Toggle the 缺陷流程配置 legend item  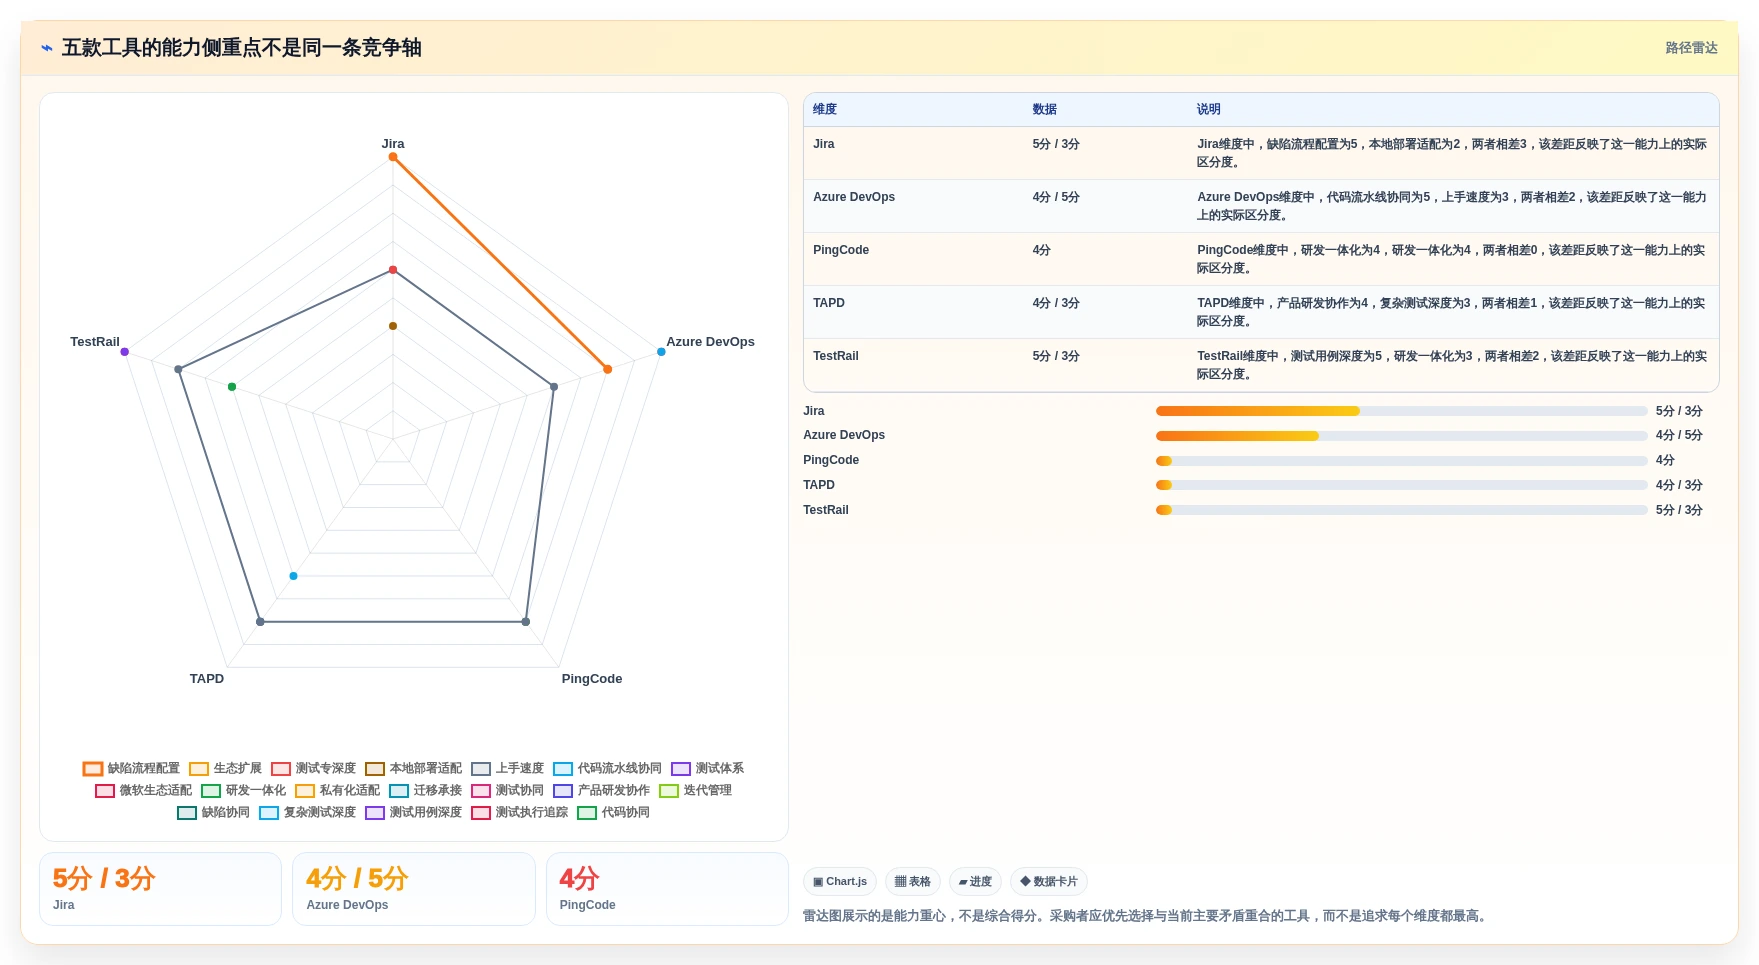click(x=131, y=768)
